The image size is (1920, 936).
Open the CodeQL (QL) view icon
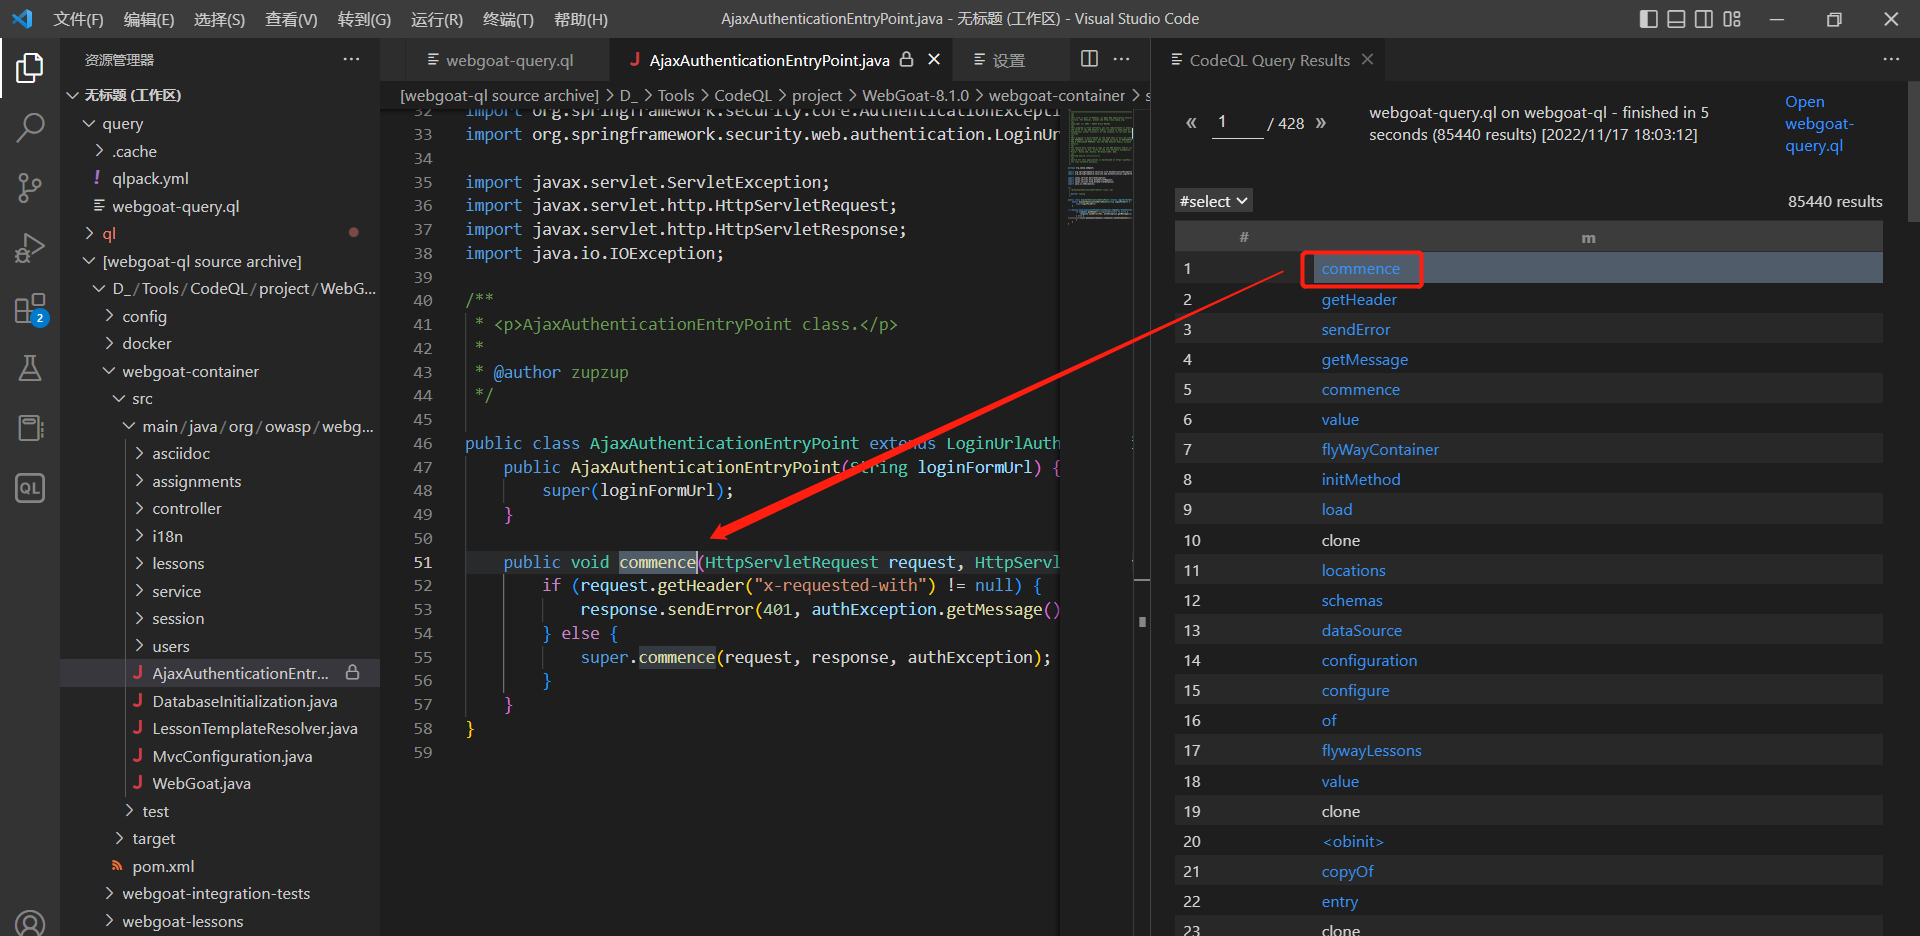coord(30,488)
